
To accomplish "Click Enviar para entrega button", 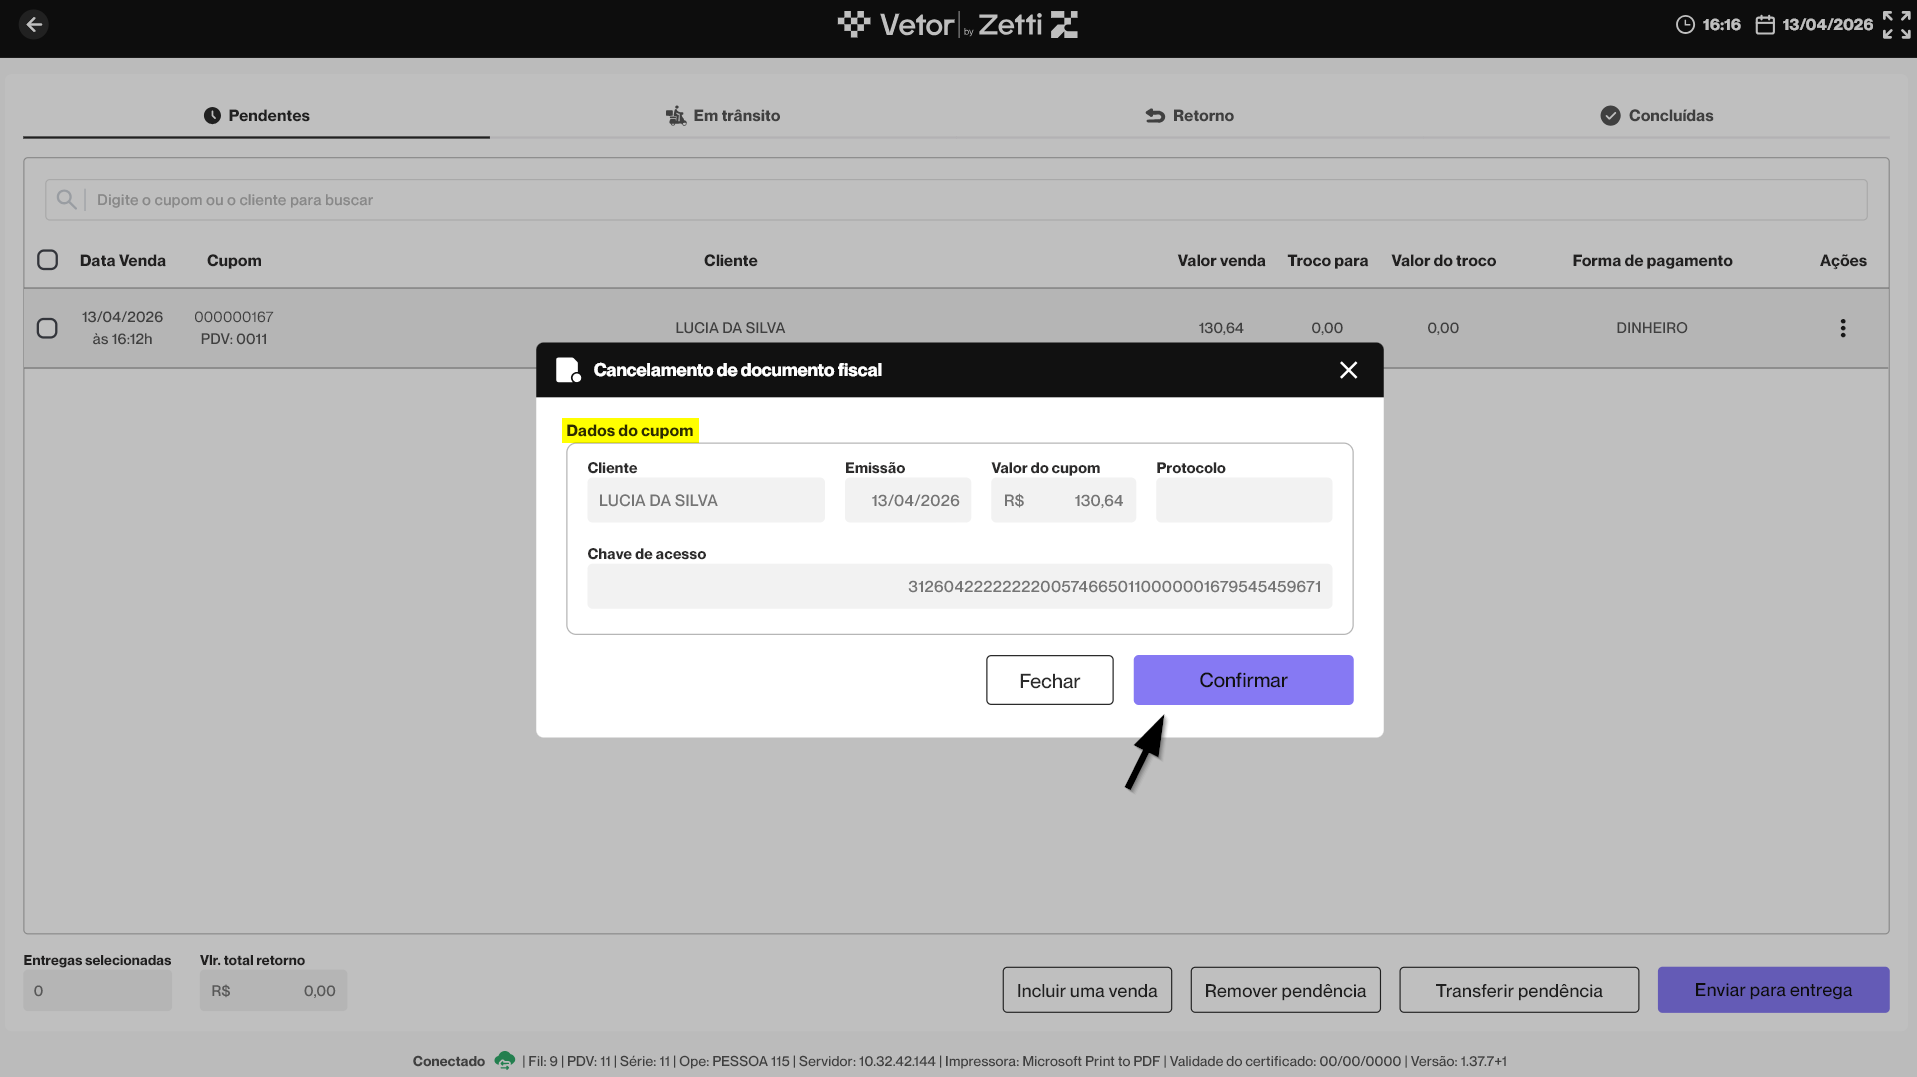I will click(x=1773, y=990).
